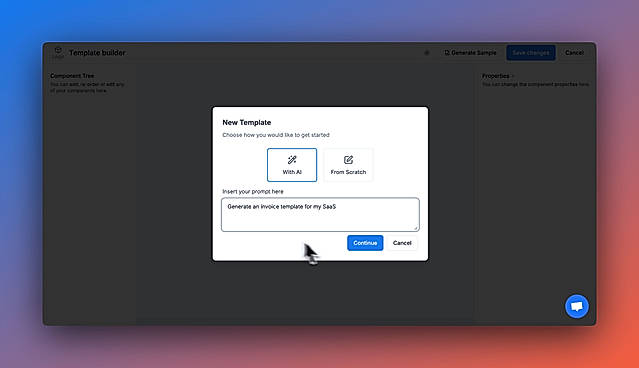Expand the Properties panel chevron
639x368 pixels.
click(x=513, y=76)
